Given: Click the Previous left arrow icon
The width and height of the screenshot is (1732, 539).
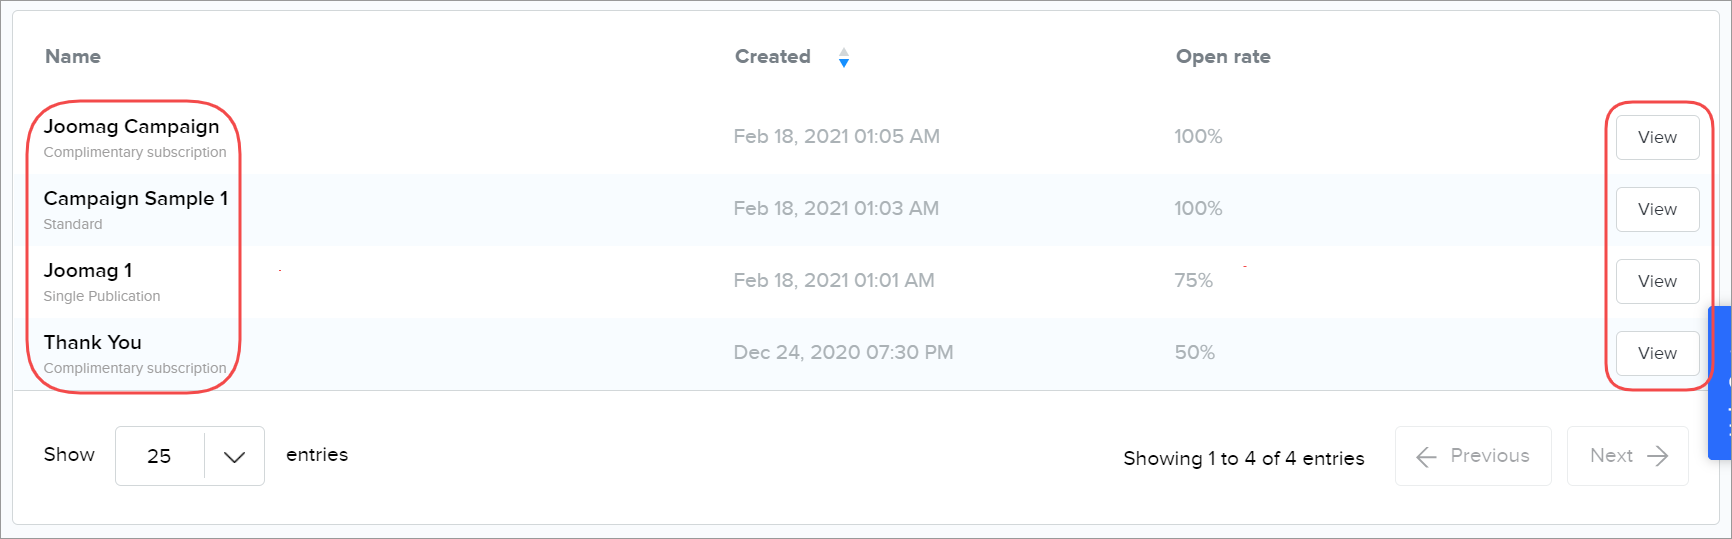Looking at the screenshot, I should point(1427,457).
